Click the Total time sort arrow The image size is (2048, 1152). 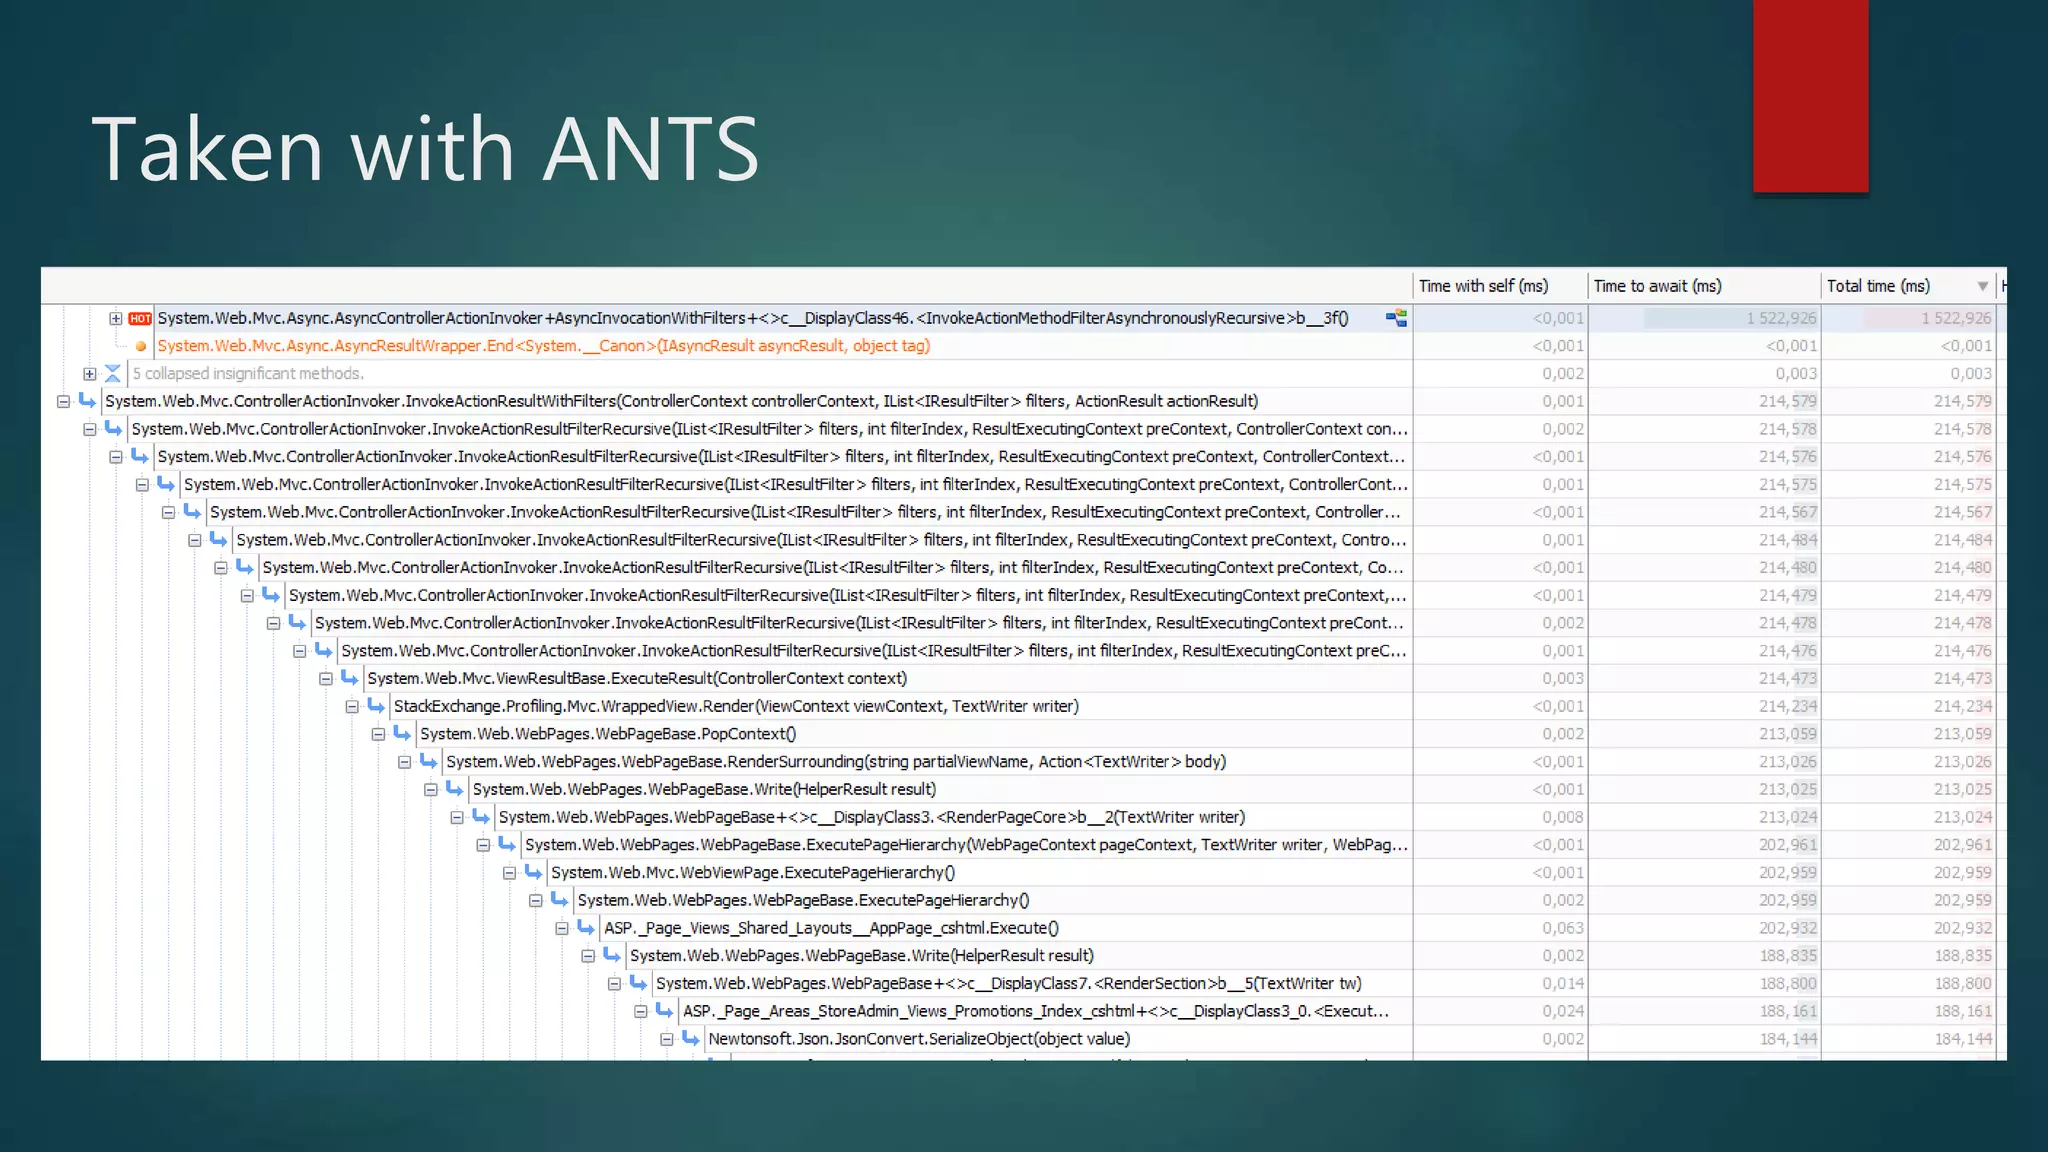(1982, 287)
